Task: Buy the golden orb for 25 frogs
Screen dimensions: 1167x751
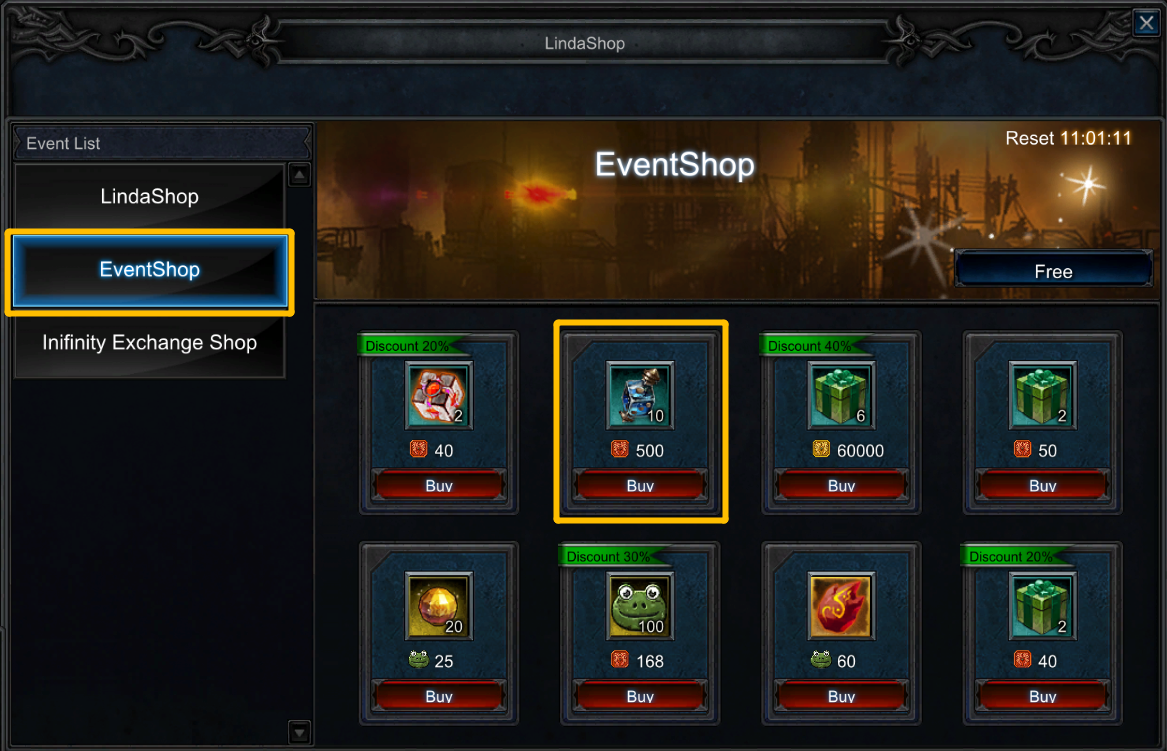Action: [x=438, y=696]
